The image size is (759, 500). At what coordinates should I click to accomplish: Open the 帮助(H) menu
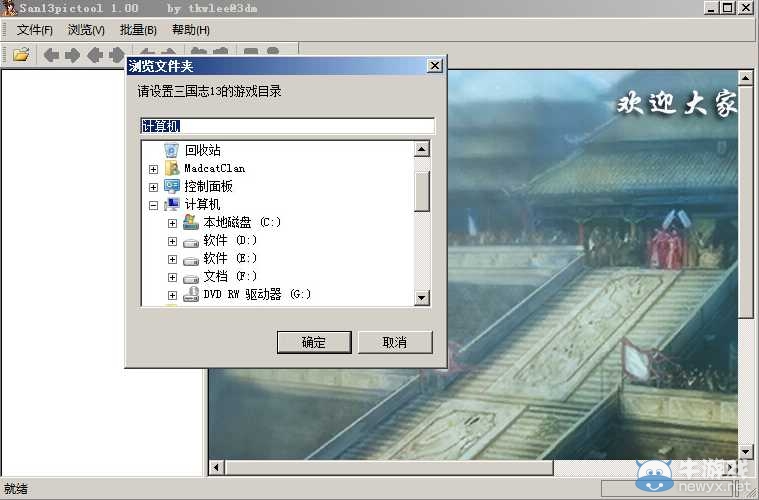pos(191,30)
